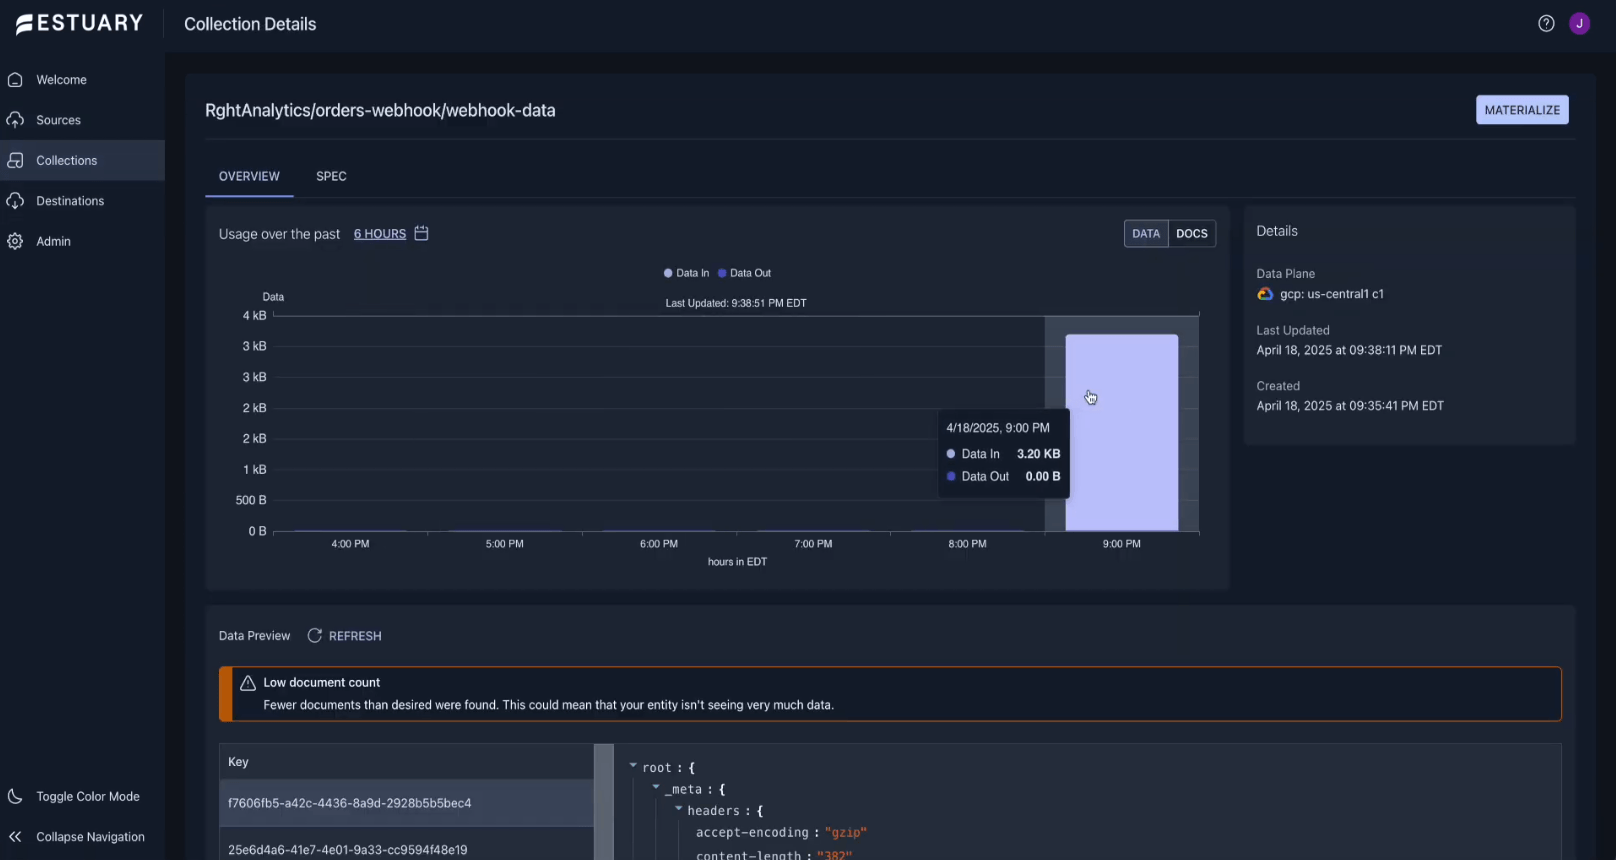1616x860 pixels.
Task: Click the moon color mode icon
Action: click(15, 796)
